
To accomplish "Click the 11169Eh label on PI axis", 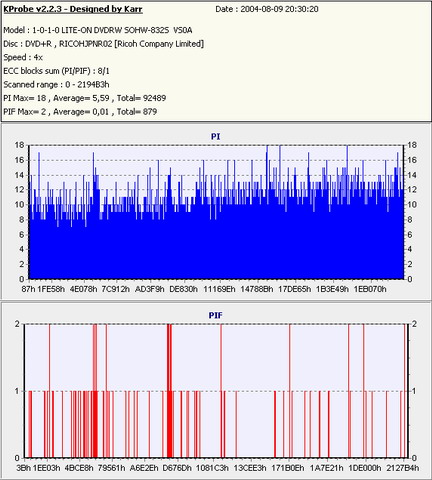I will point(219,289).
